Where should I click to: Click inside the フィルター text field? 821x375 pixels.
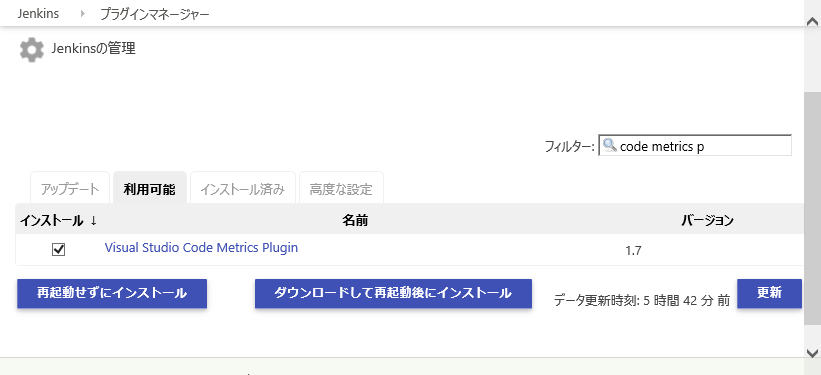click(695, 146)
